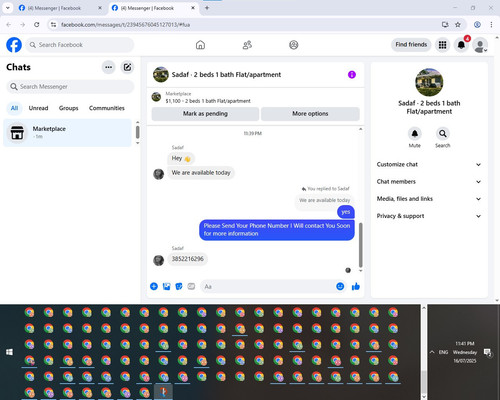View site information icon in address bar
The width and height of the screenshot is (500, 400).
point(53,25)
